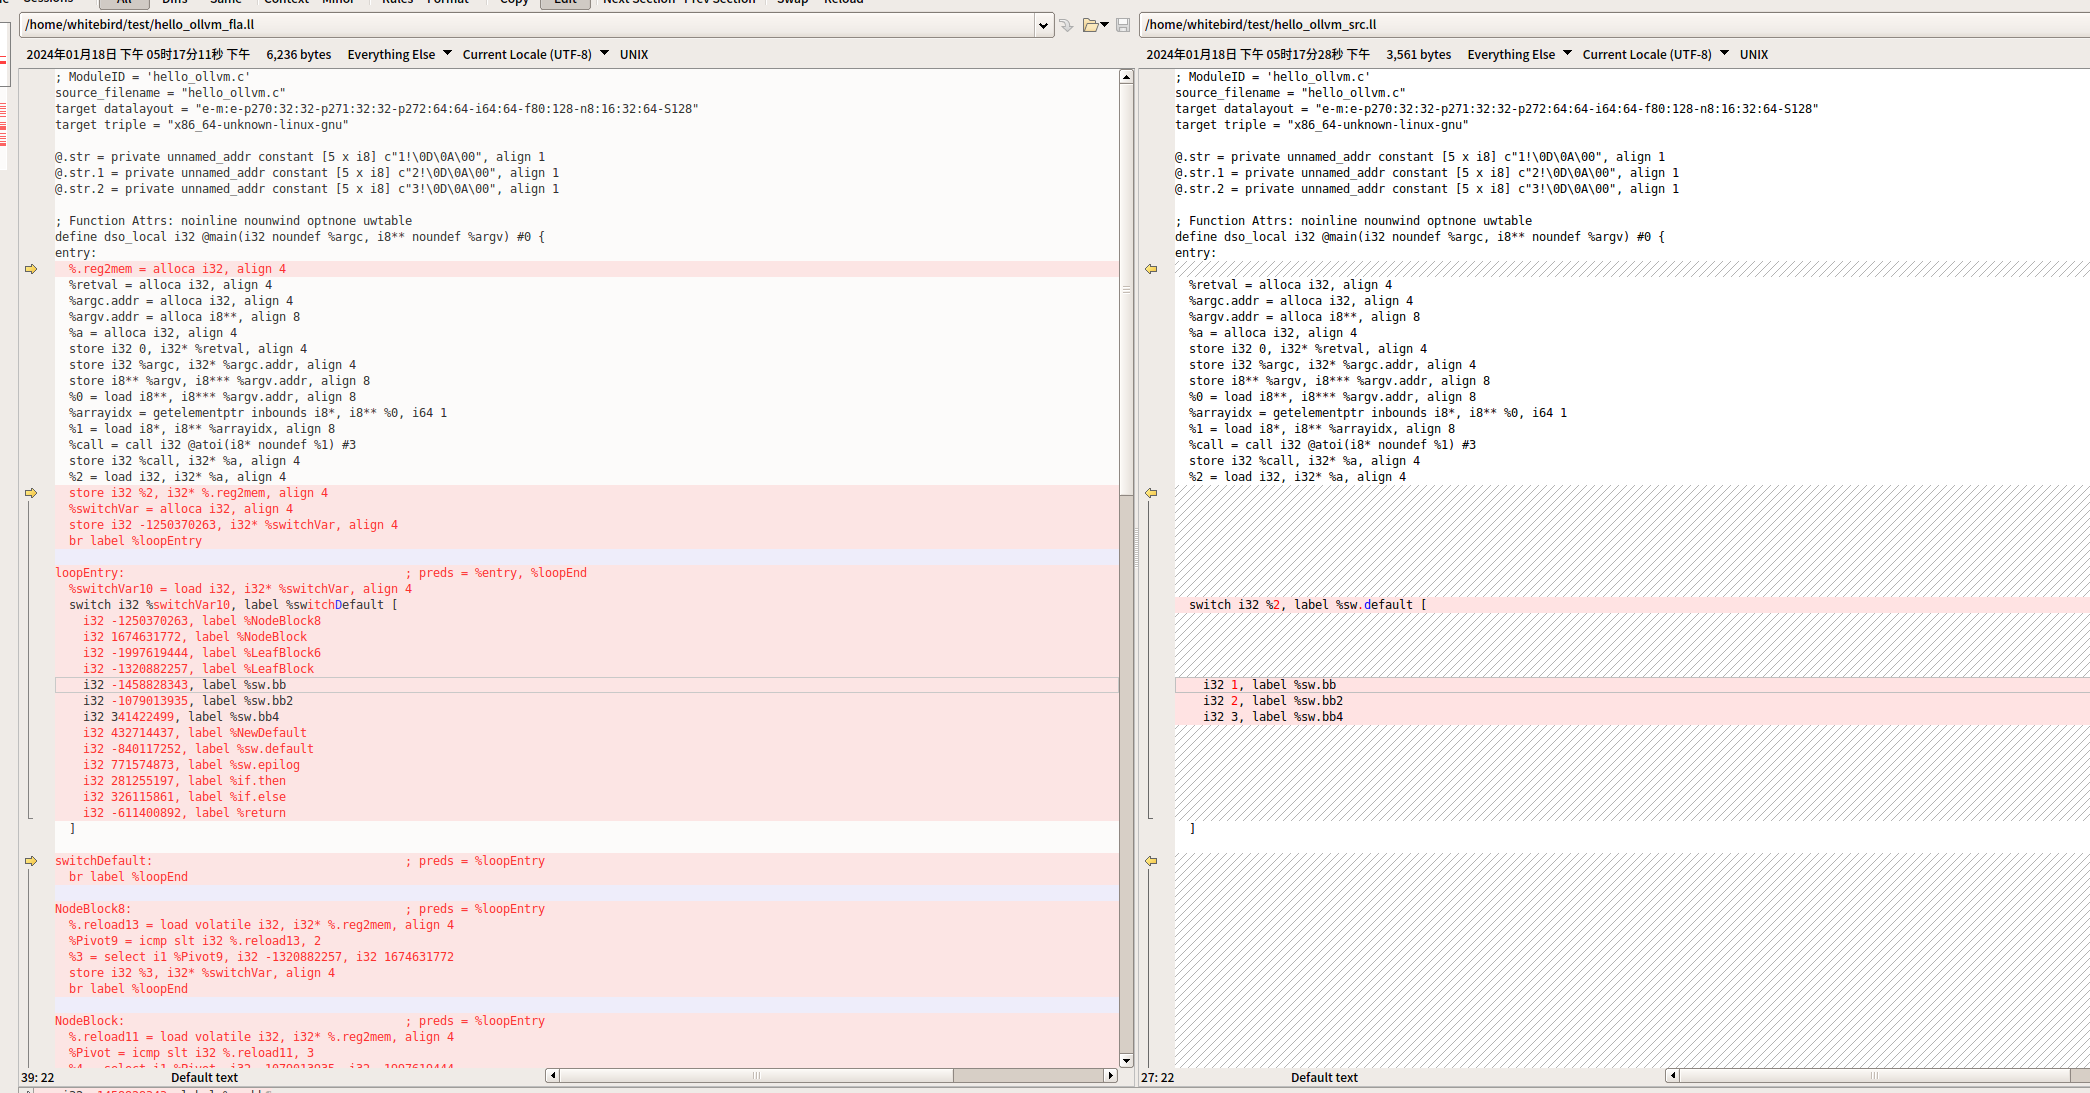This screenshot has width=2090, height=1093.
Task: Click copy-to-right arrow at %.reg2mem alloca line
Action: (31, 269)
